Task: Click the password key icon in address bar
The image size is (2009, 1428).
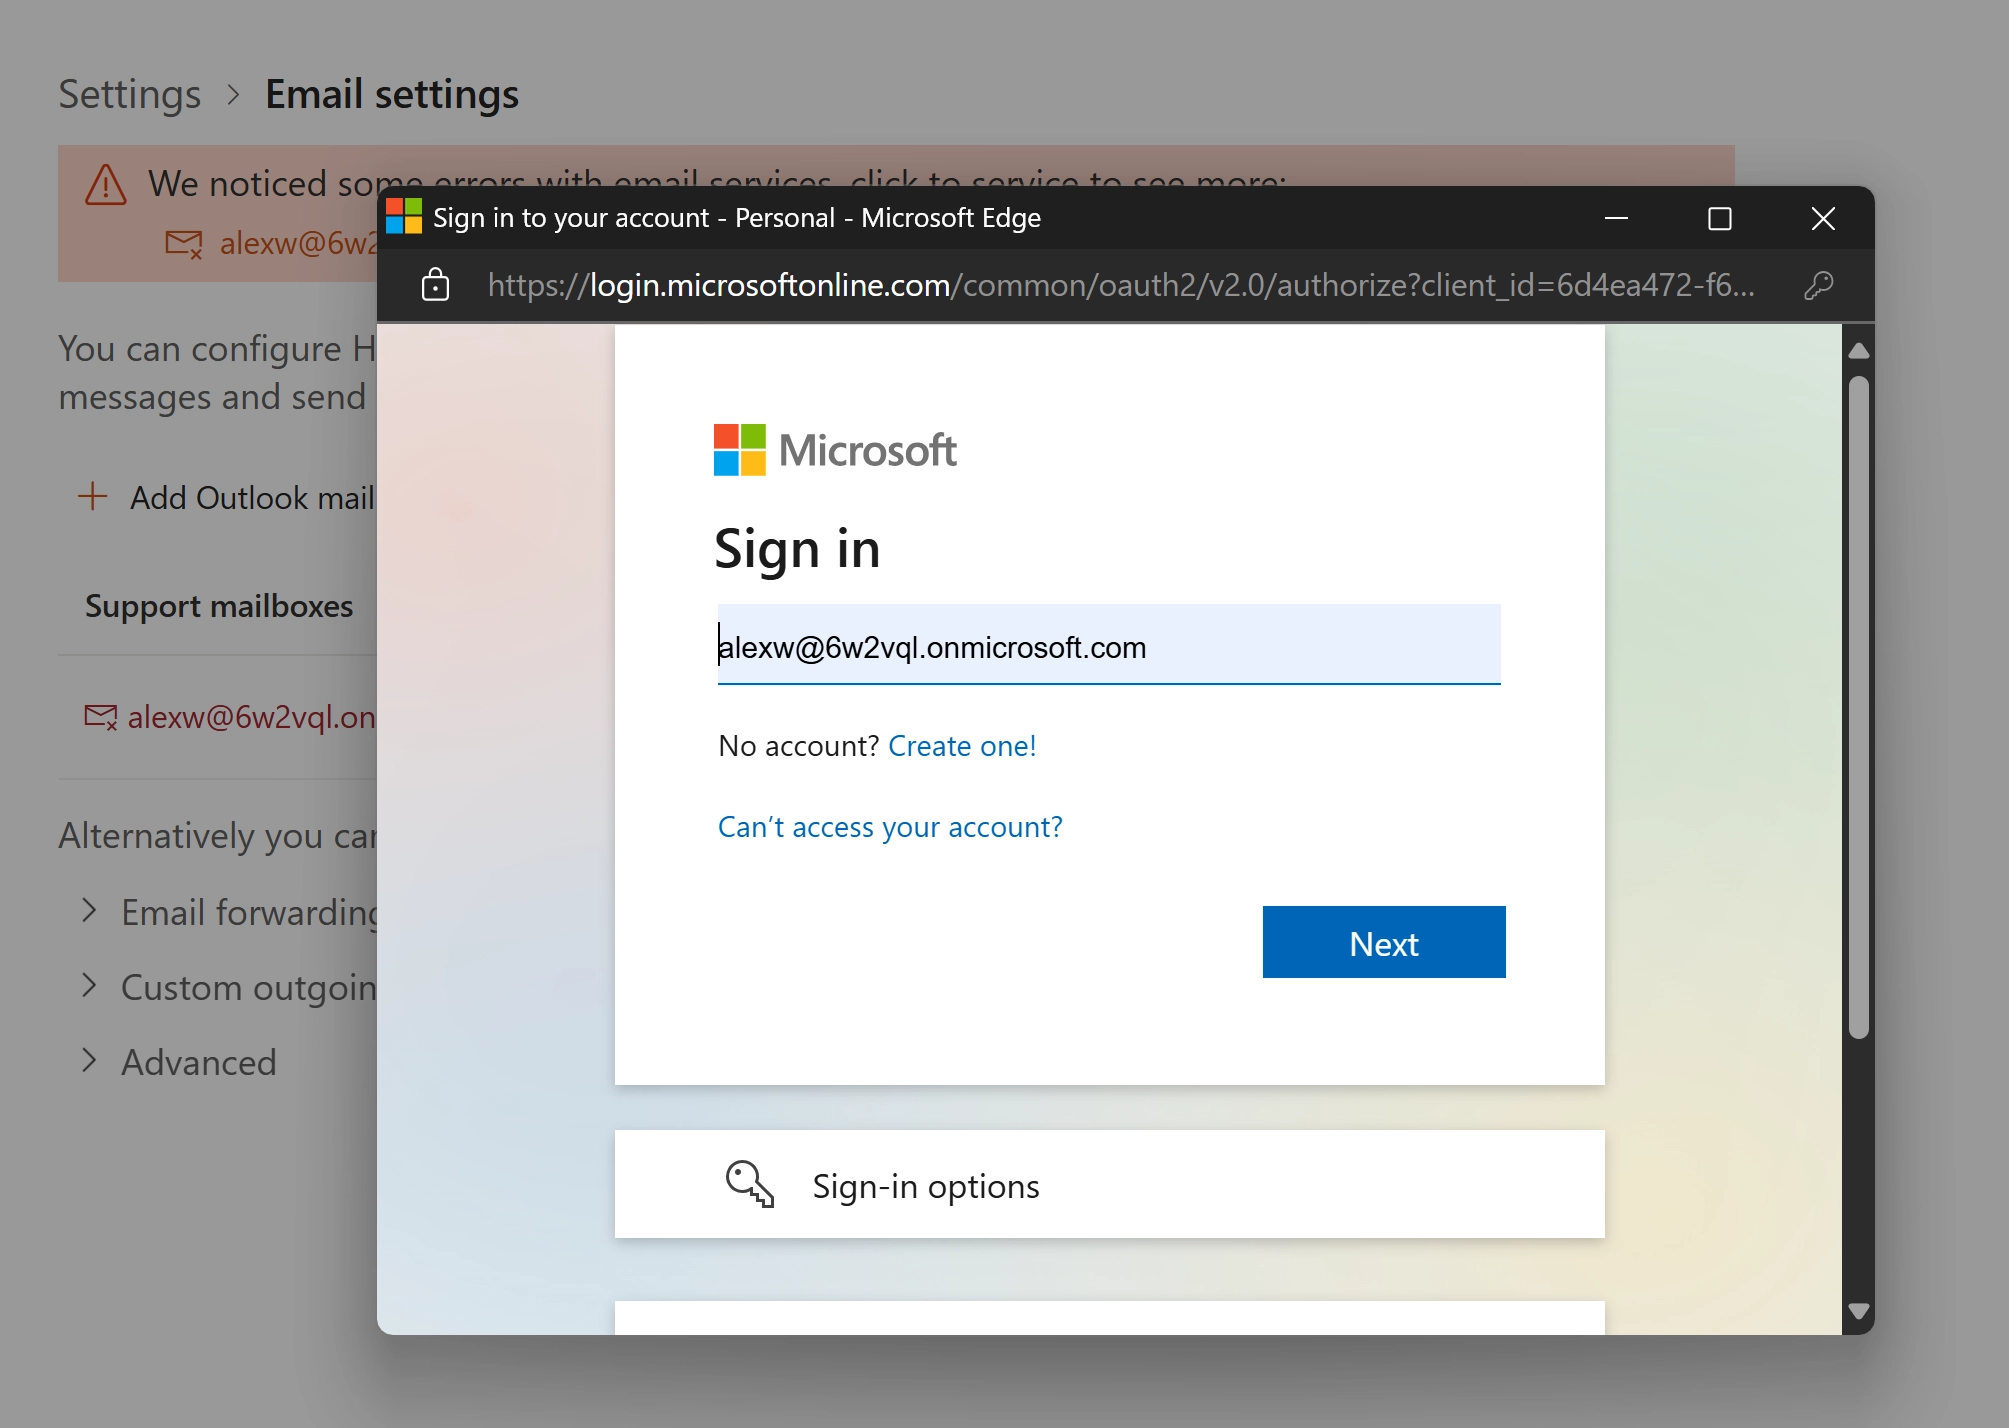Action: (x=1818, y=286)
